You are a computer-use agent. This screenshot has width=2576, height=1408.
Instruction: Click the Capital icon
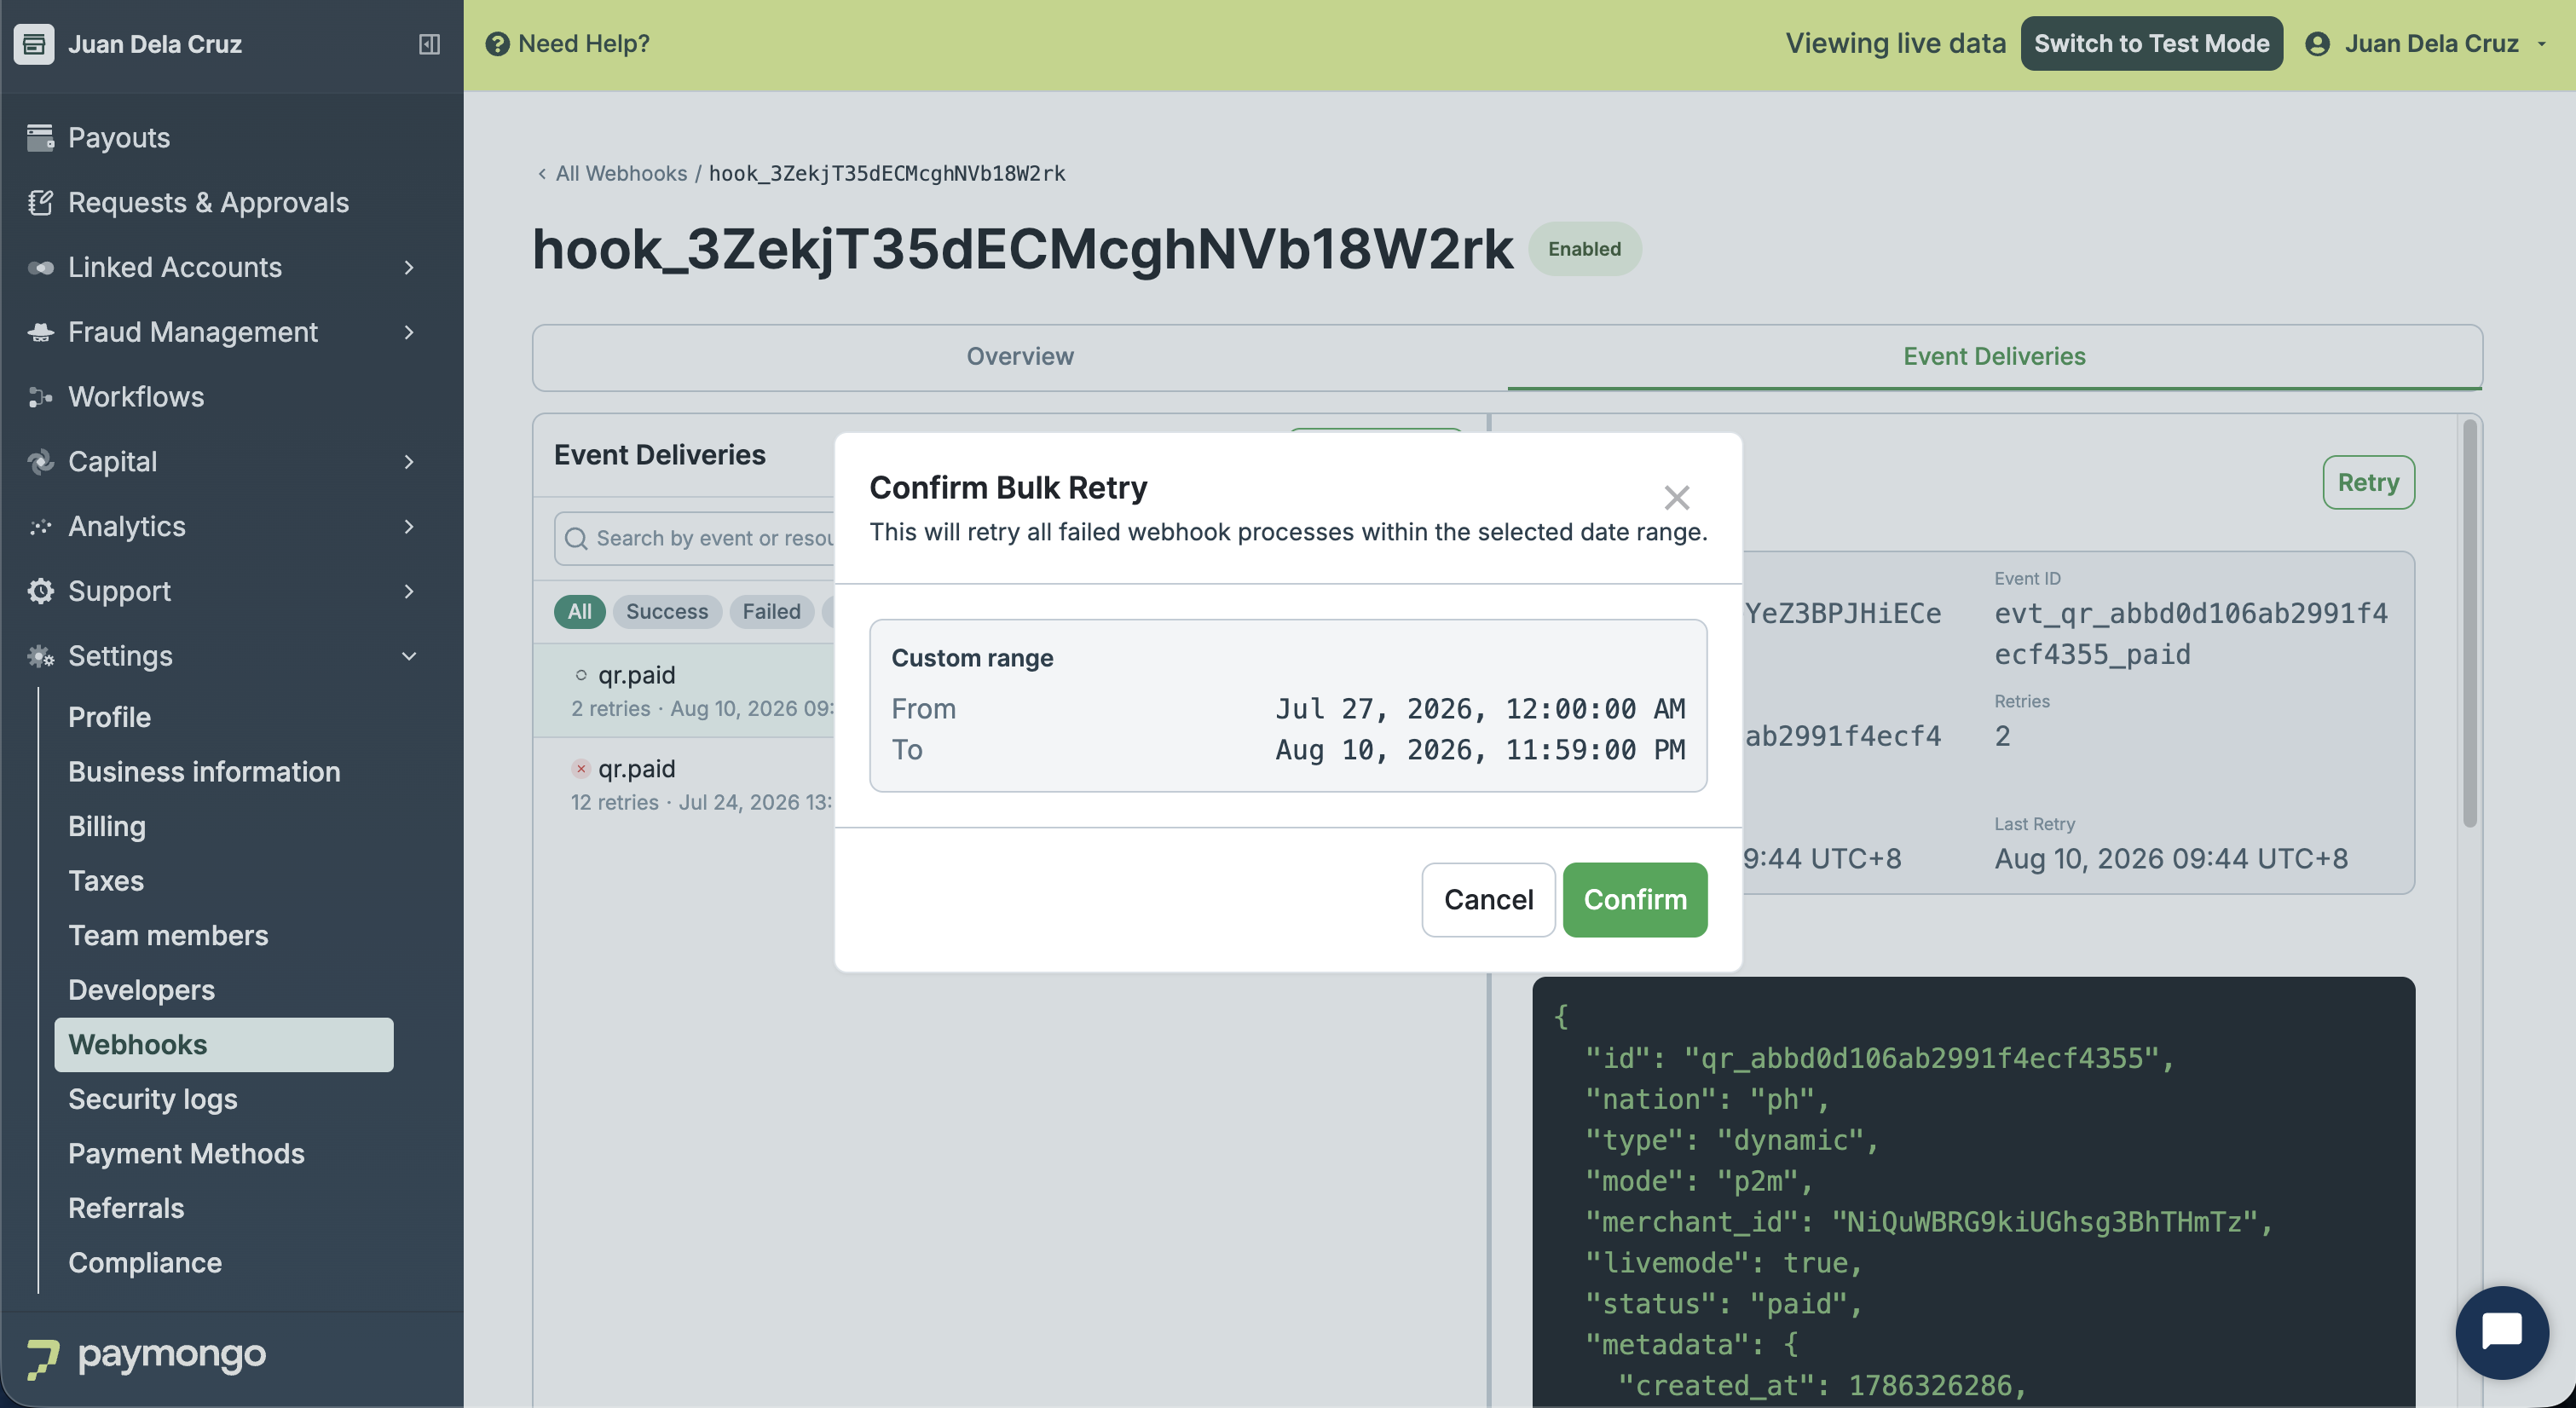(40, 462)
